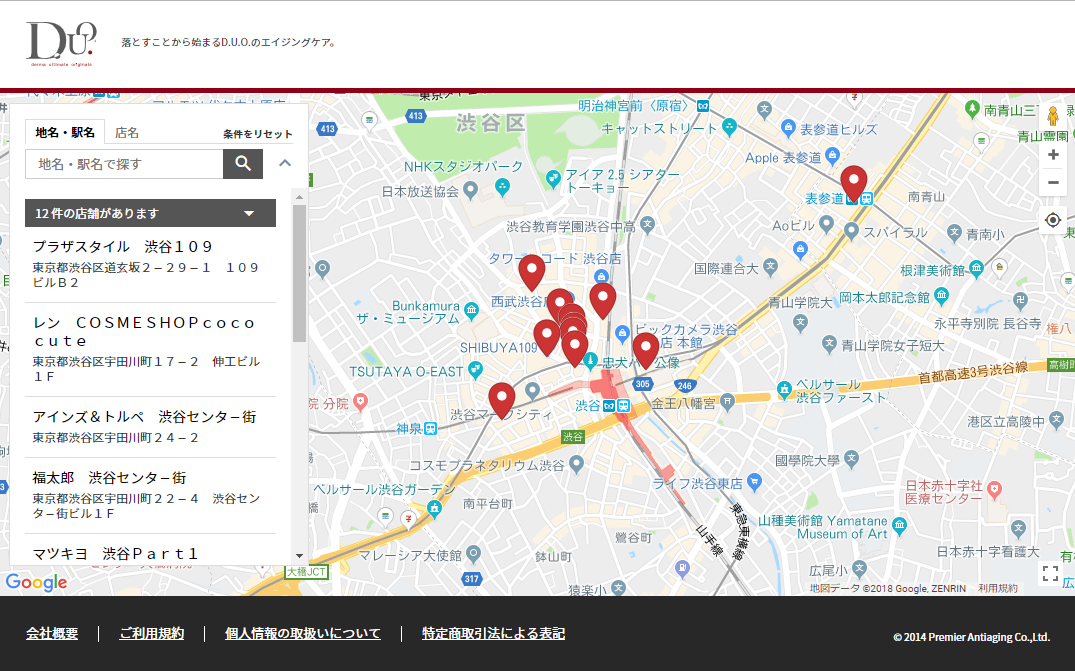This screenshot has width=1075, height=671.
Task: Select the red store pin near Omotesando station
Action: 853,182
